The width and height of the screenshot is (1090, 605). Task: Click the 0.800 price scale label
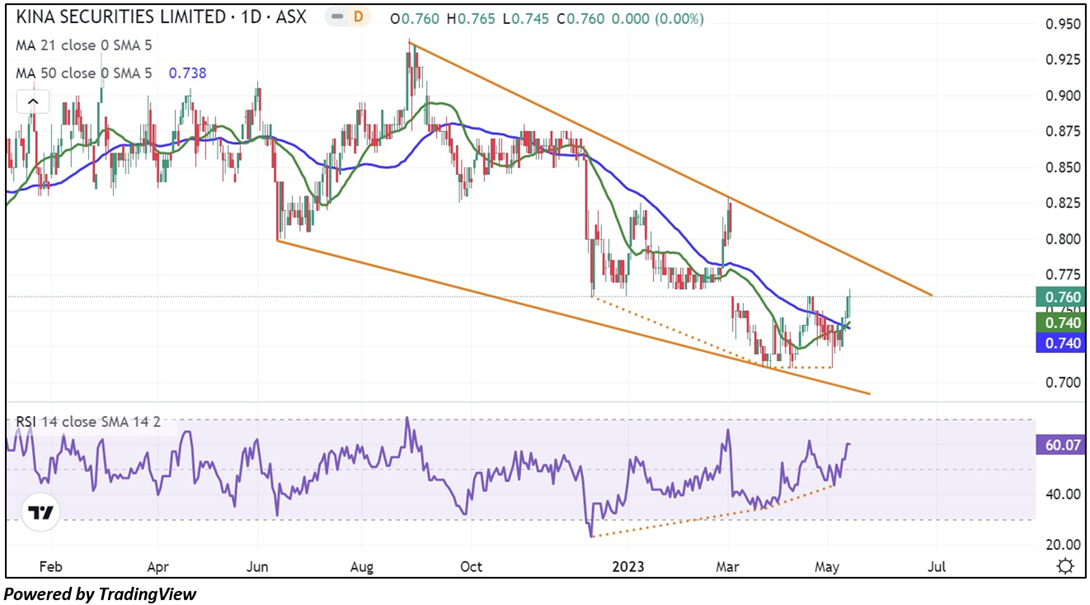pos(1063,239)
